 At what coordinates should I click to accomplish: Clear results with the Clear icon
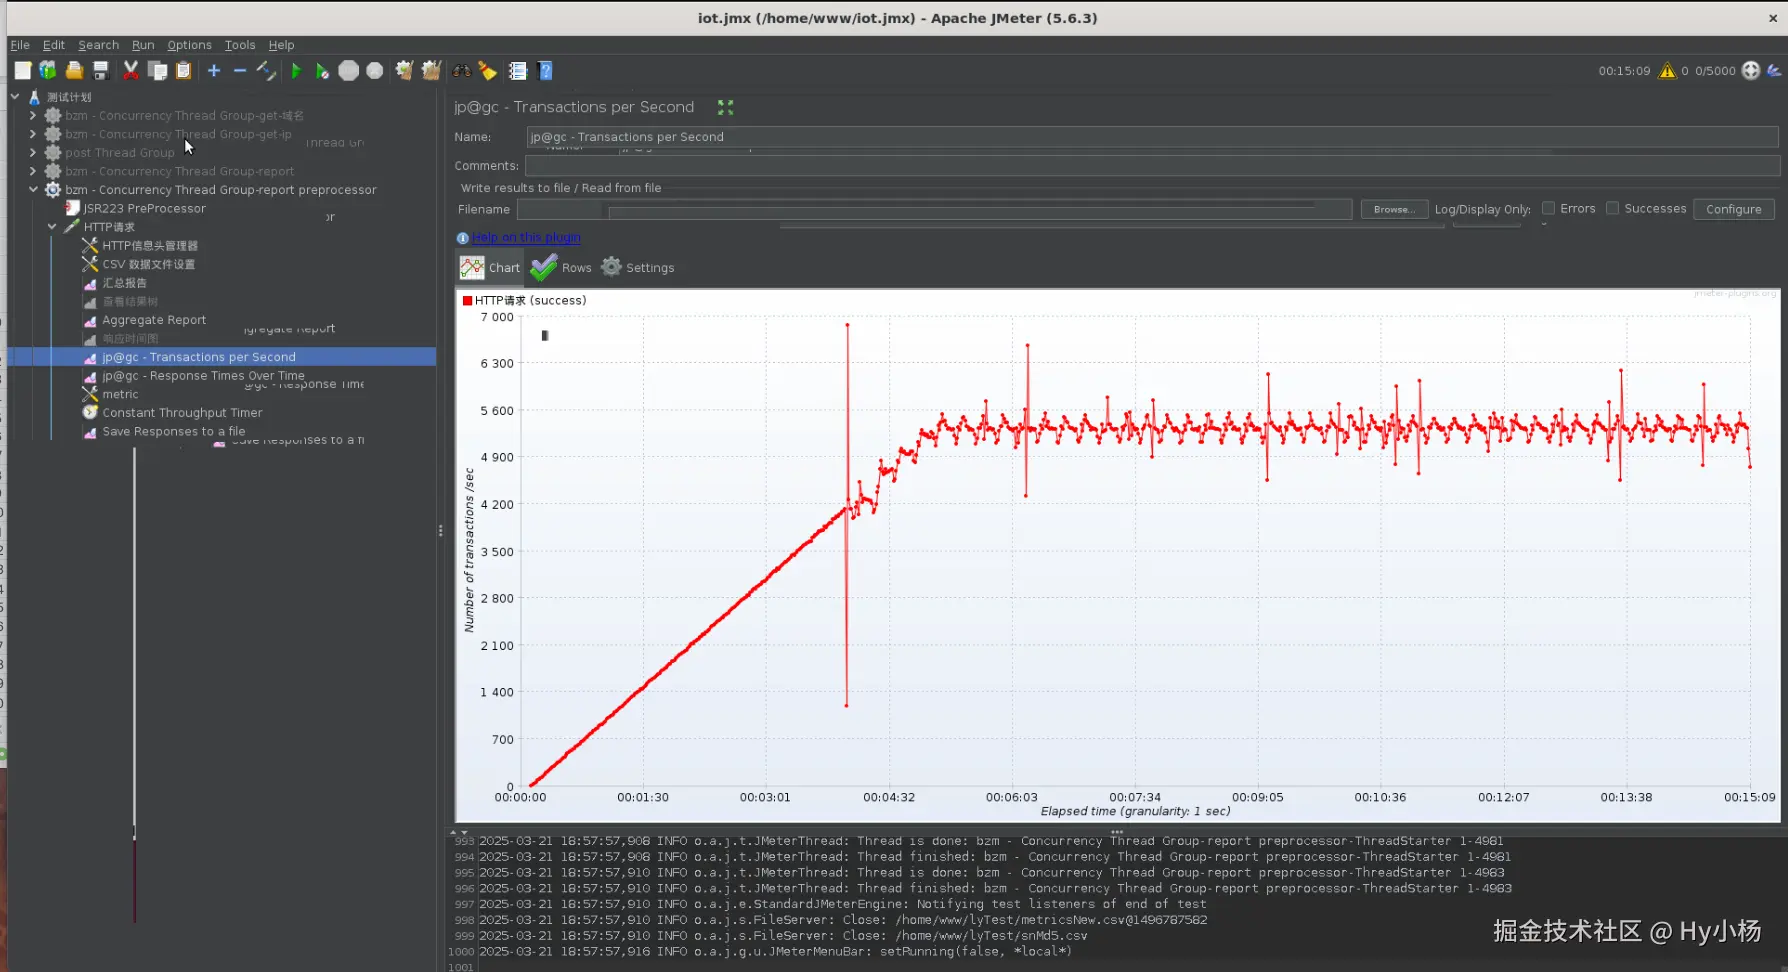[404, 70]
